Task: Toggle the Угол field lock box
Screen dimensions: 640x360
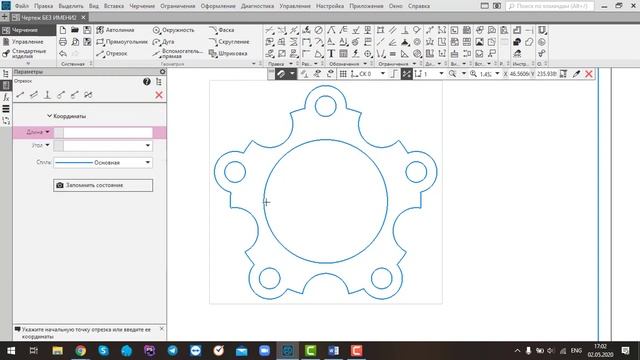Action: click(59, 146)
